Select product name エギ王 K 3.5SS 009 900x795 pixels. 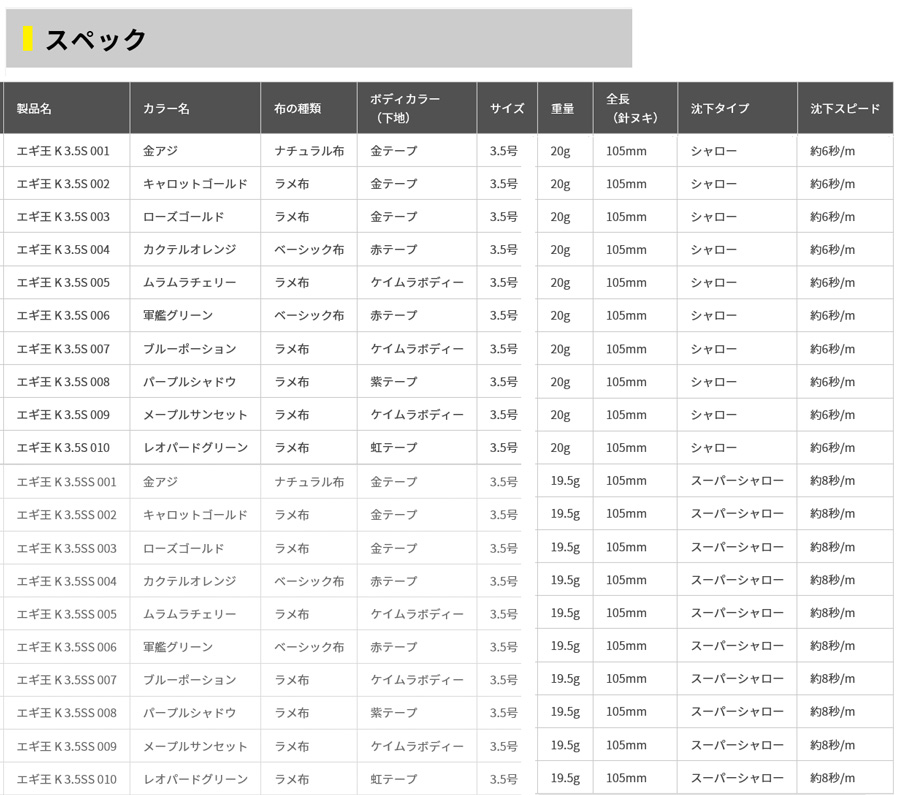(67, 746)
